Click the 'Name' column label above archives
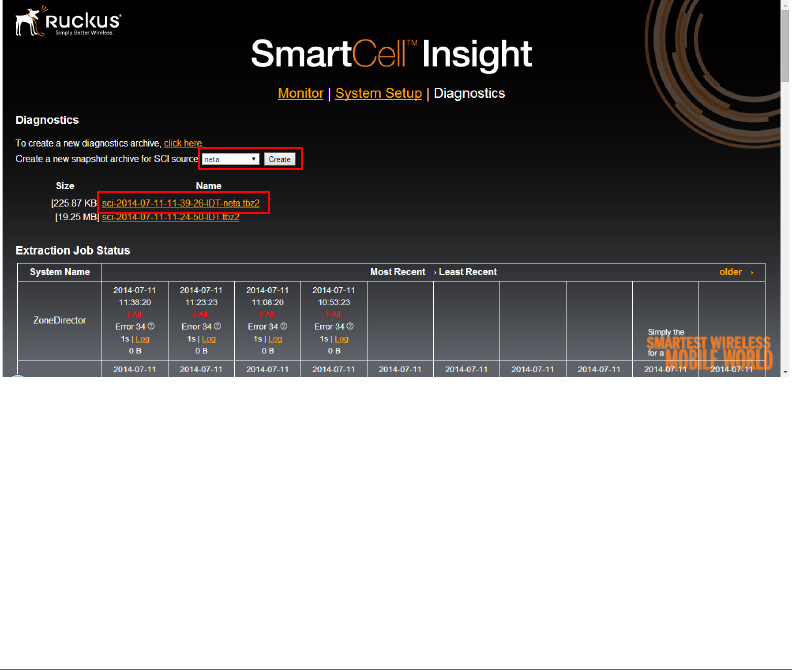Image resolution: width=792 pixels, height=670 pixels. [209, 186]
